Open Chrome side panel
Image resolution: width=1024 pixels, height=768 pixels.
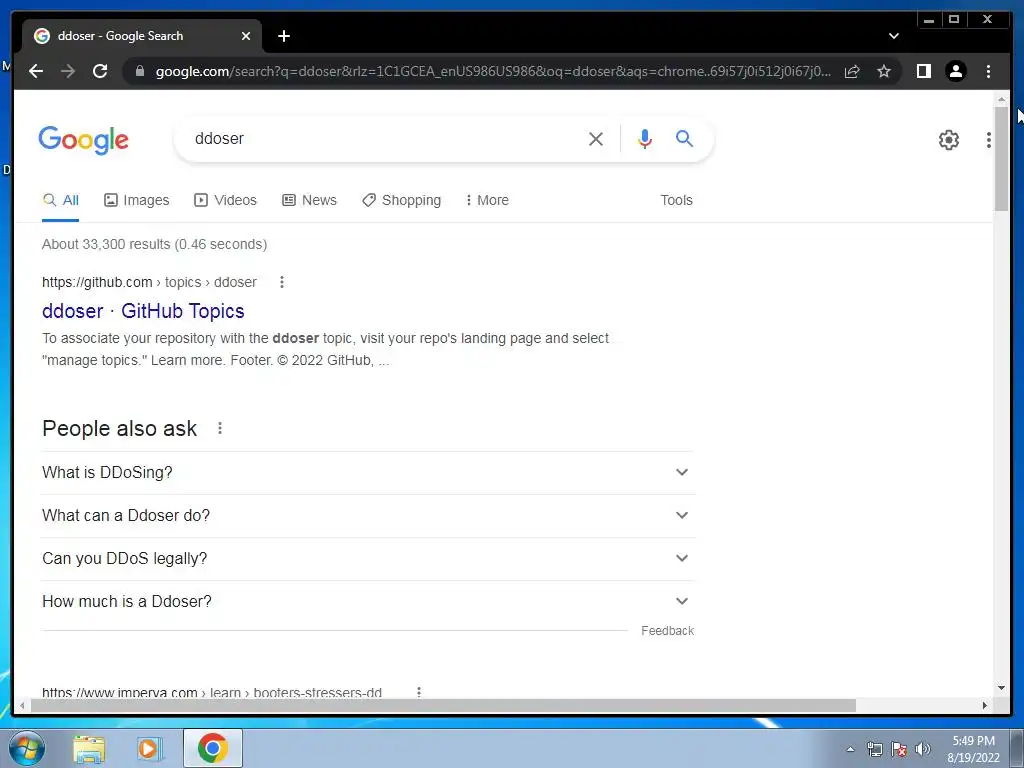[x=923, y=71]
